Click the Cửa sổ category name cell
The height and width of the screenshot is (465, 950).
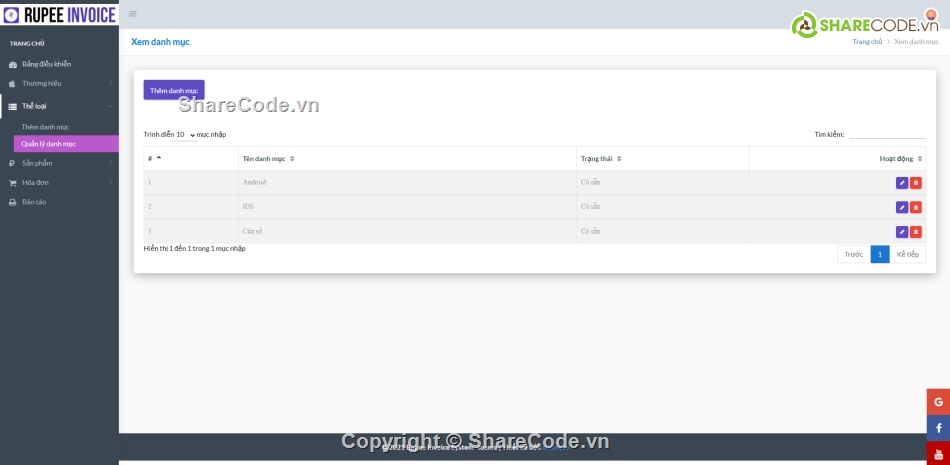coord(407,232)
